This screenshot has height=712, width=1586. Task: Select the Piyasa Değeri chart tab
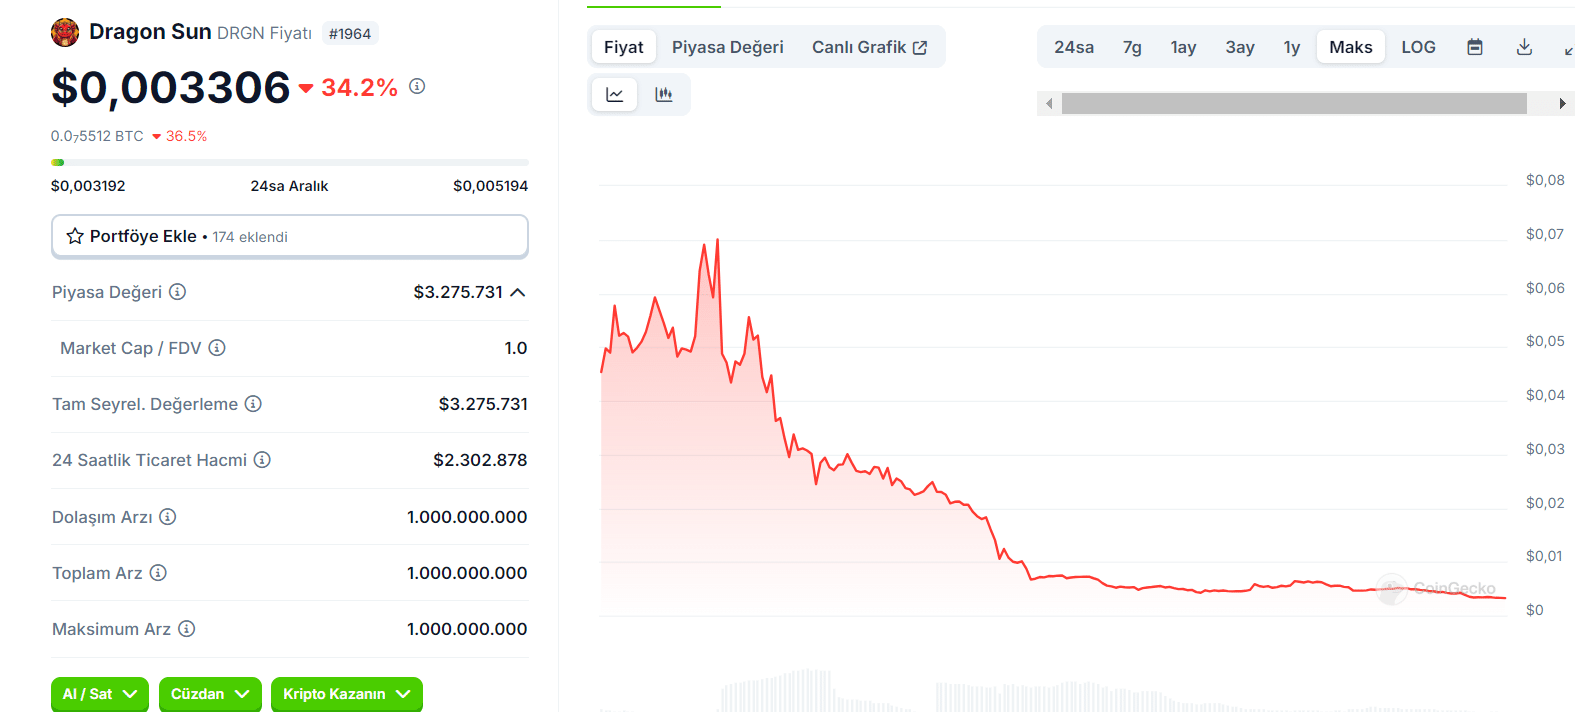(728, 47)
